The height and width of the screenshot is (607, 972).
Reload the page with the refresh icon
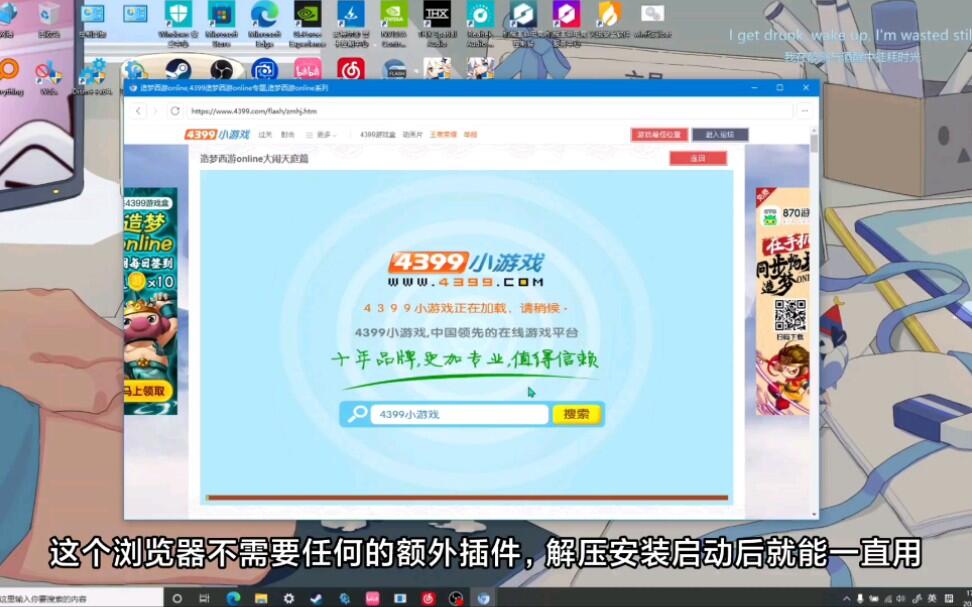pyautogui.click(x=175, y=111)
